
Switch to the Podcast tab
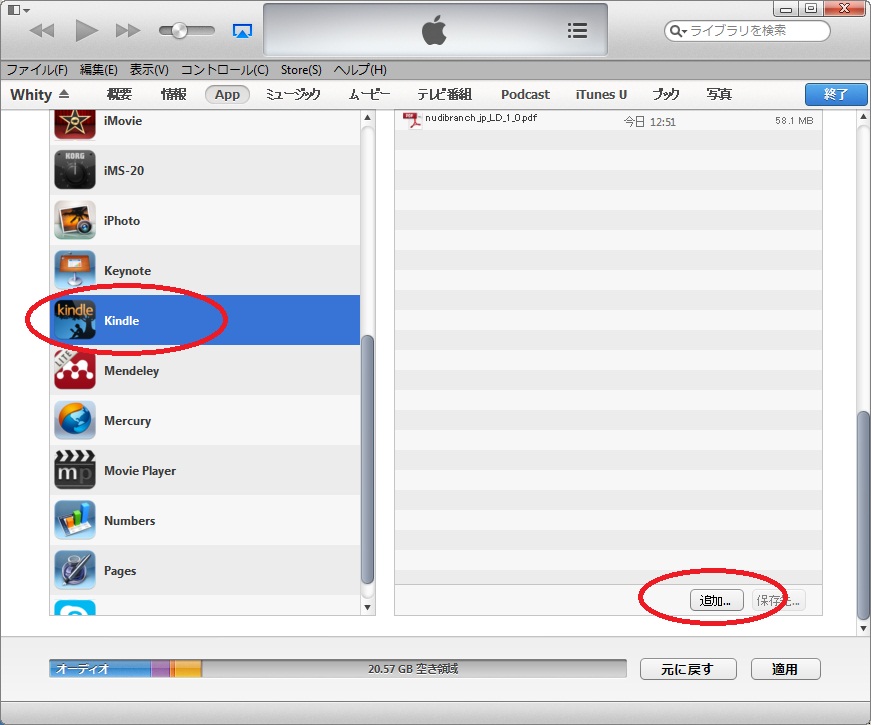(525, 94)
